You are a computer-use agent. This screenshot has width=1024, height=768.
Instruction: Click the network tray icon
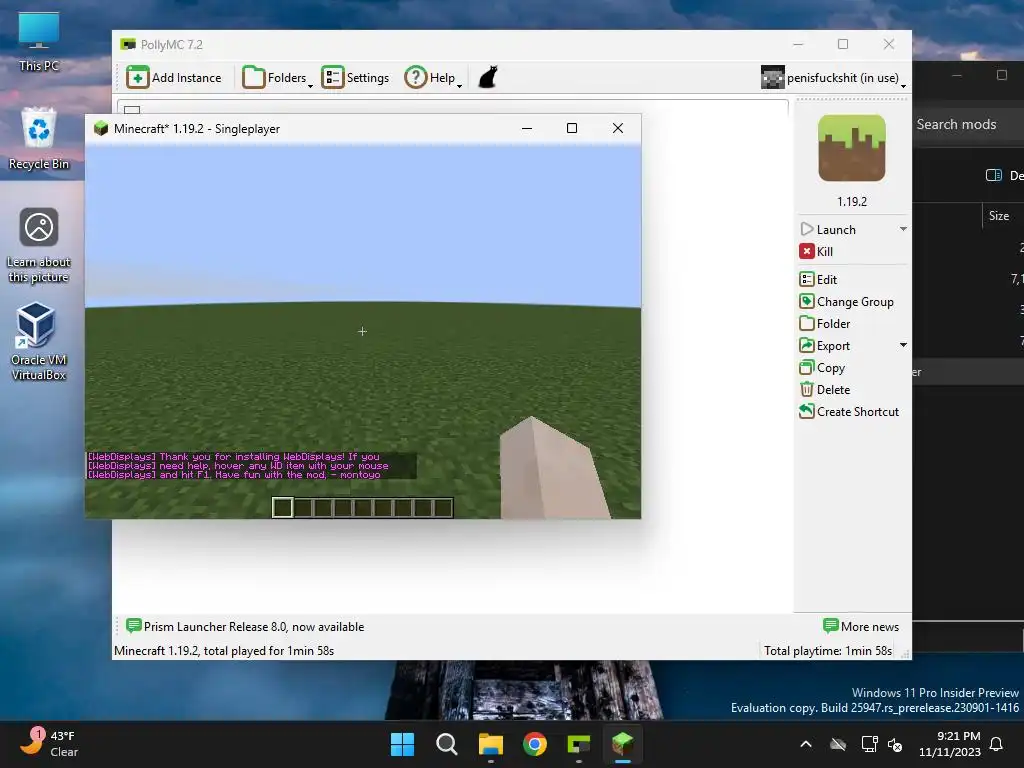coord(869,744)
